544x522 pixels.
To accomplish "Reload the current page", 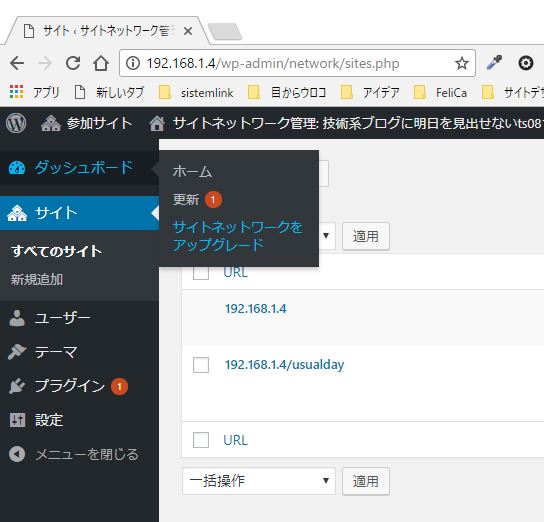I will [x=73, y=63].
